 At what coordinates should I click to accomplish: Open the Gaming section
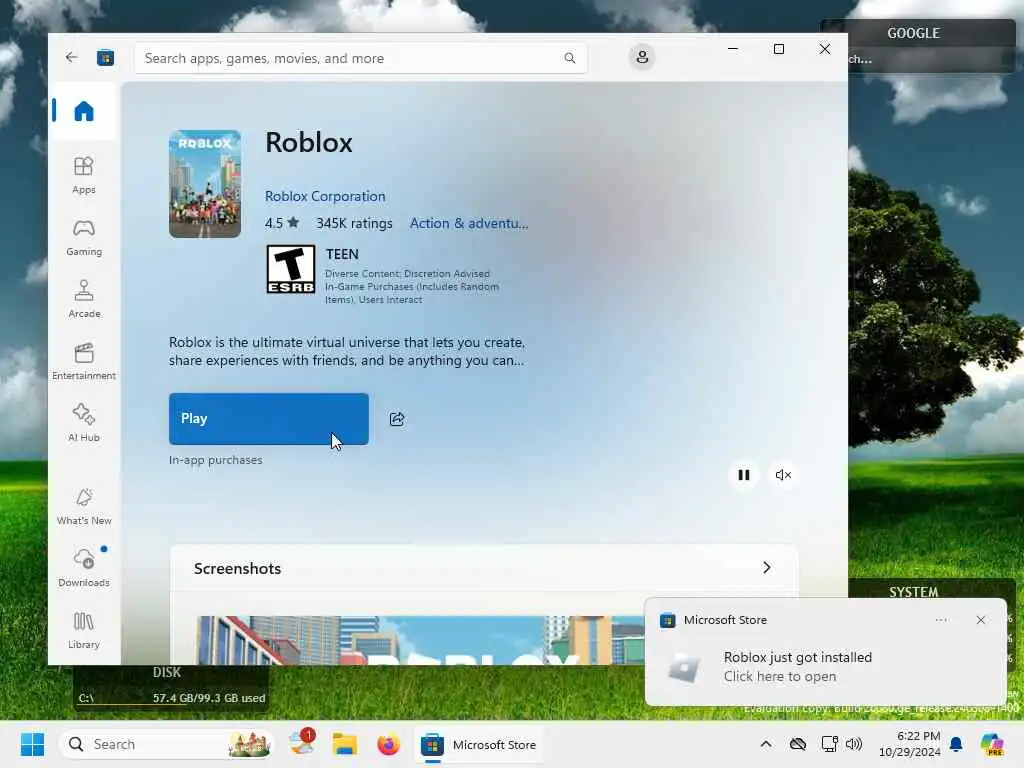[x=84, y=237]
